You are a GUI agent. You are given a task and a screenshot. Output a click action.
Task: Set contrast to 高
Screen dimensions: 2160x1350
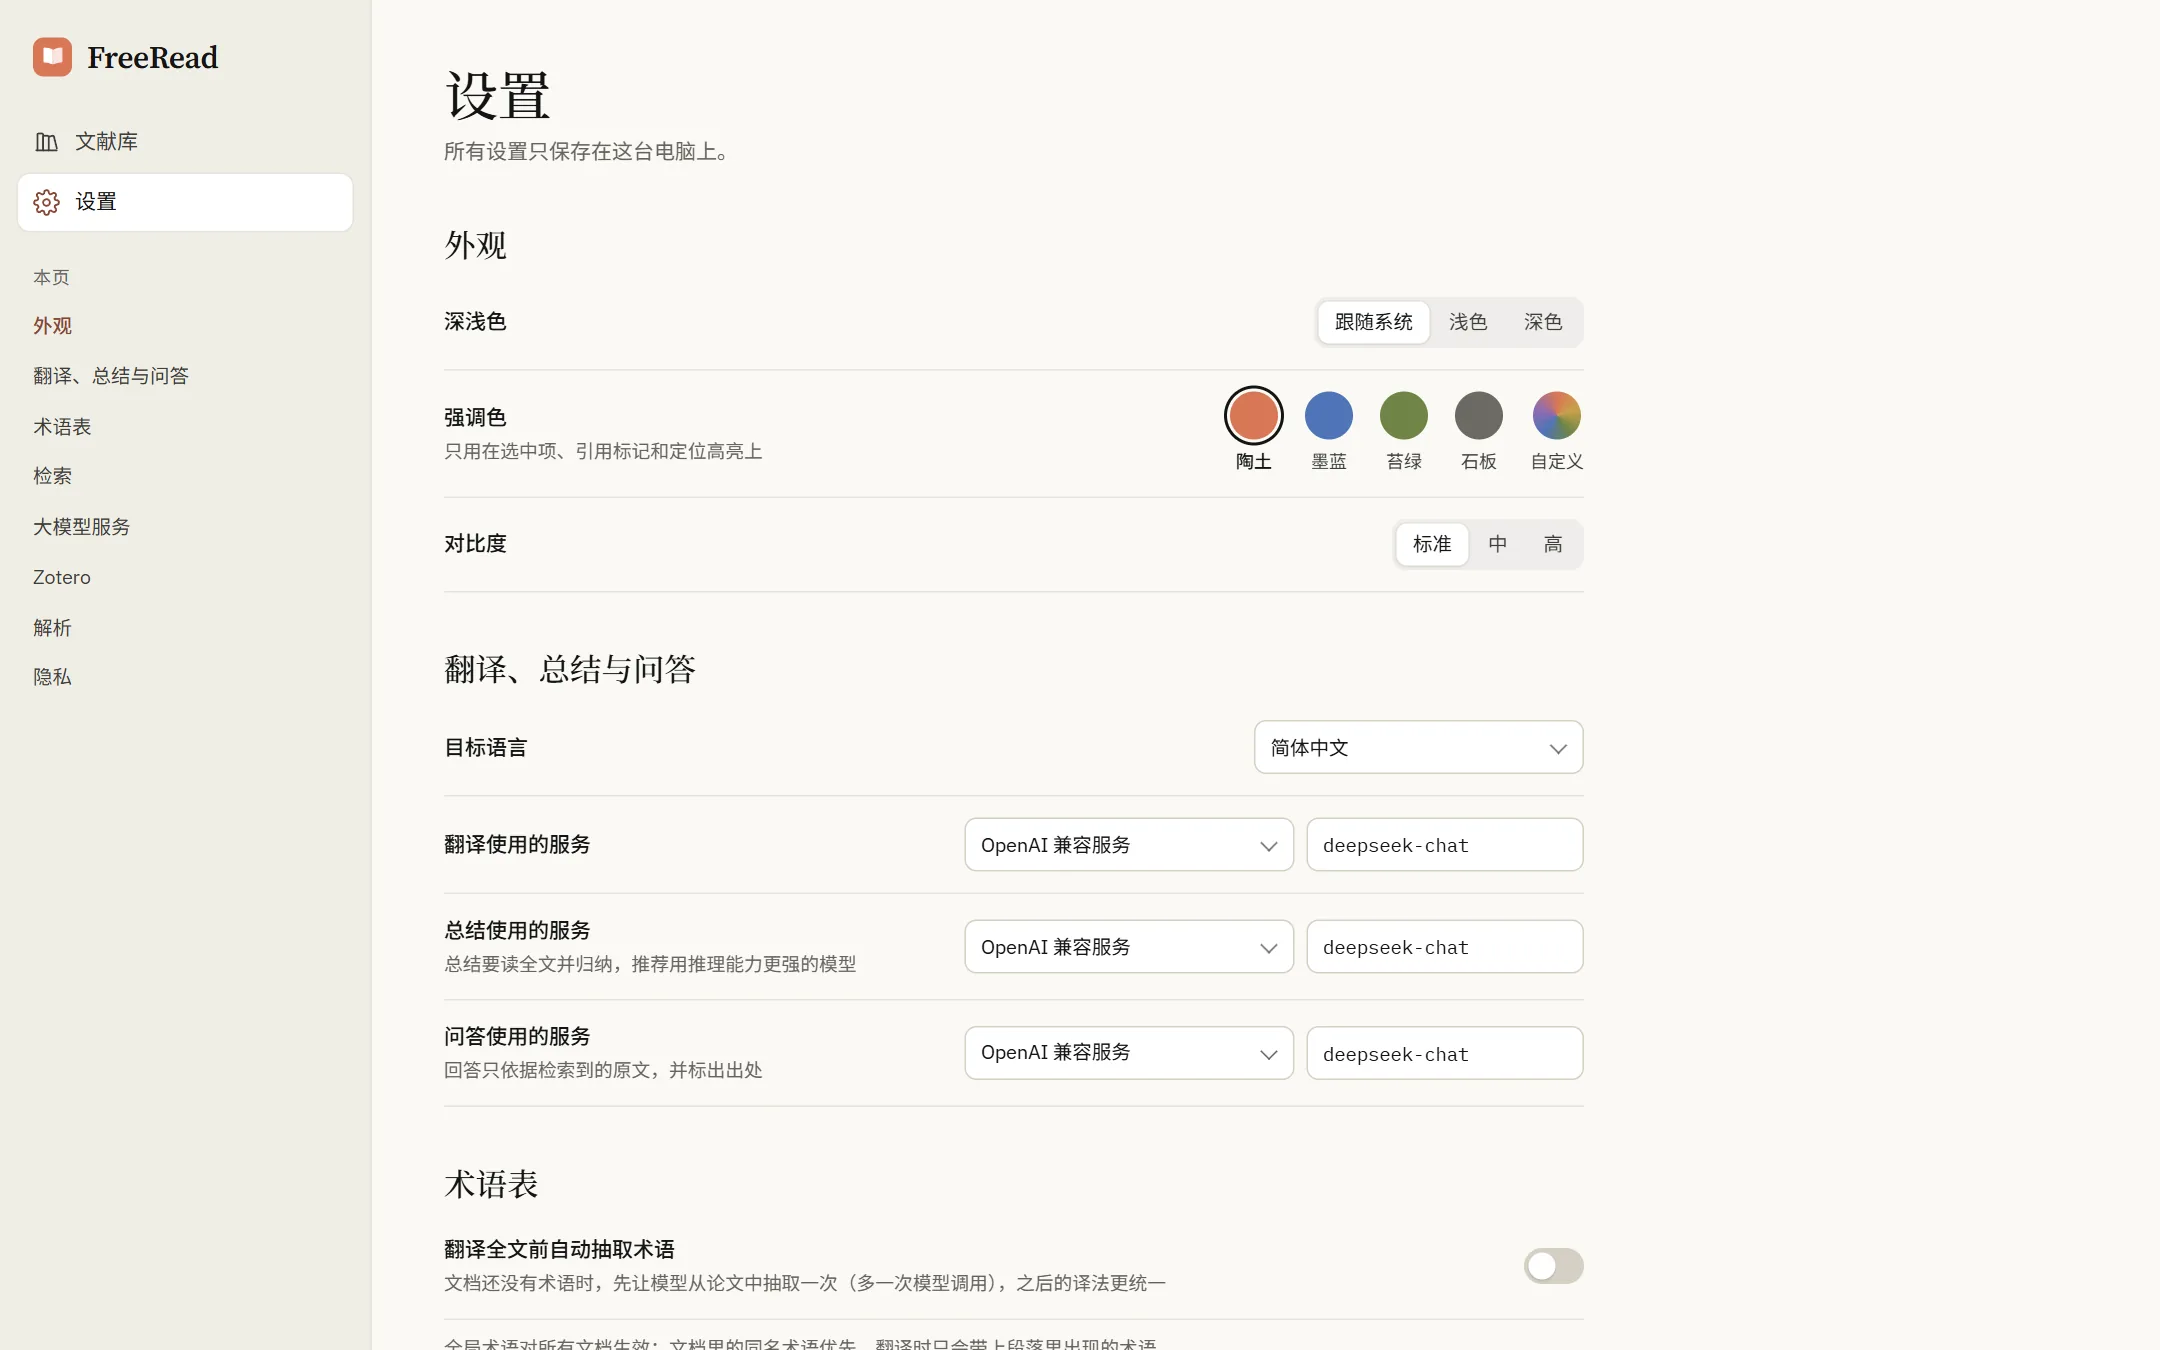pos(1552,544)
